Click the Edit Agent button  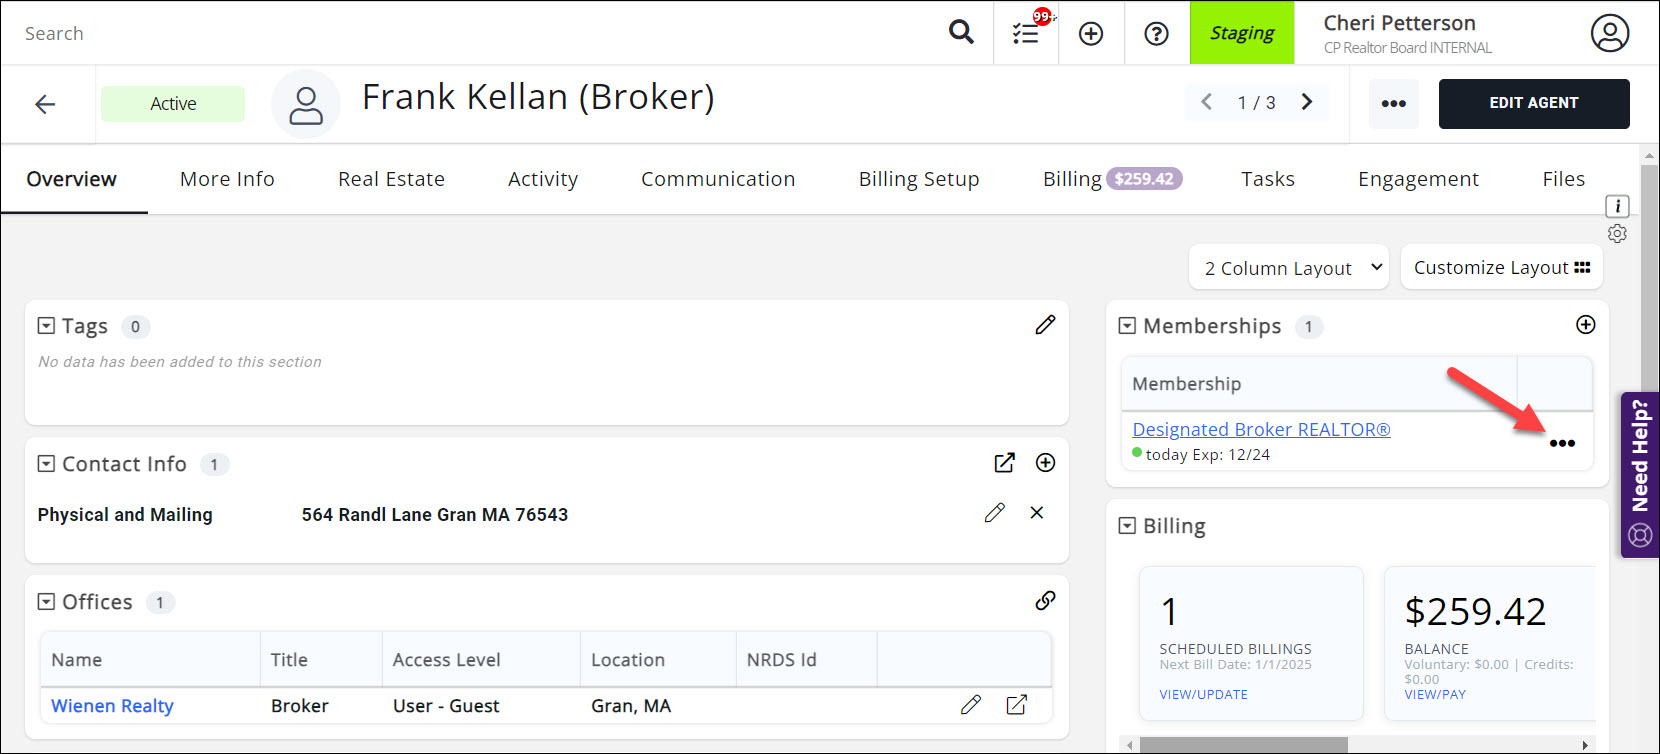(1533, 104)
